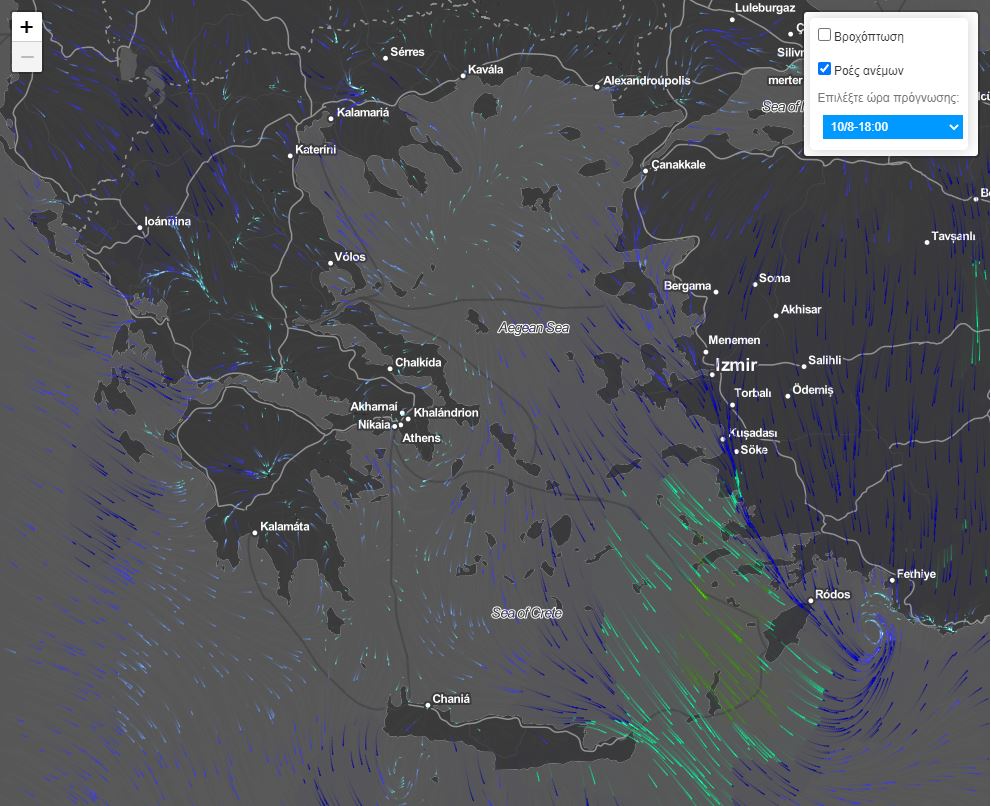Viewport: 991px width, 806px height.
Task: Select the Kalamáta city marker
Action: click(x=255, y=533)
